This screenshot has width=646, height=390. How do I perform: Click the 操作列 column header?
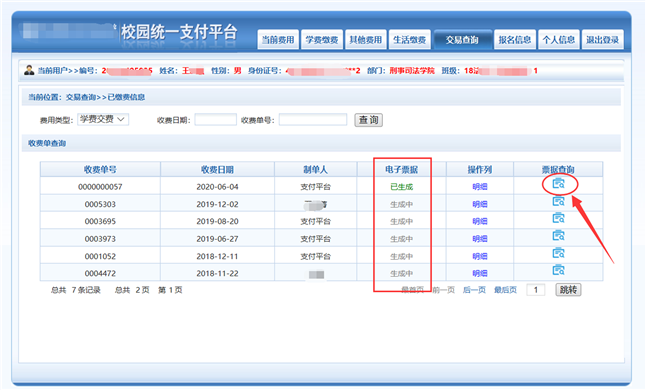tap(480, 169)
